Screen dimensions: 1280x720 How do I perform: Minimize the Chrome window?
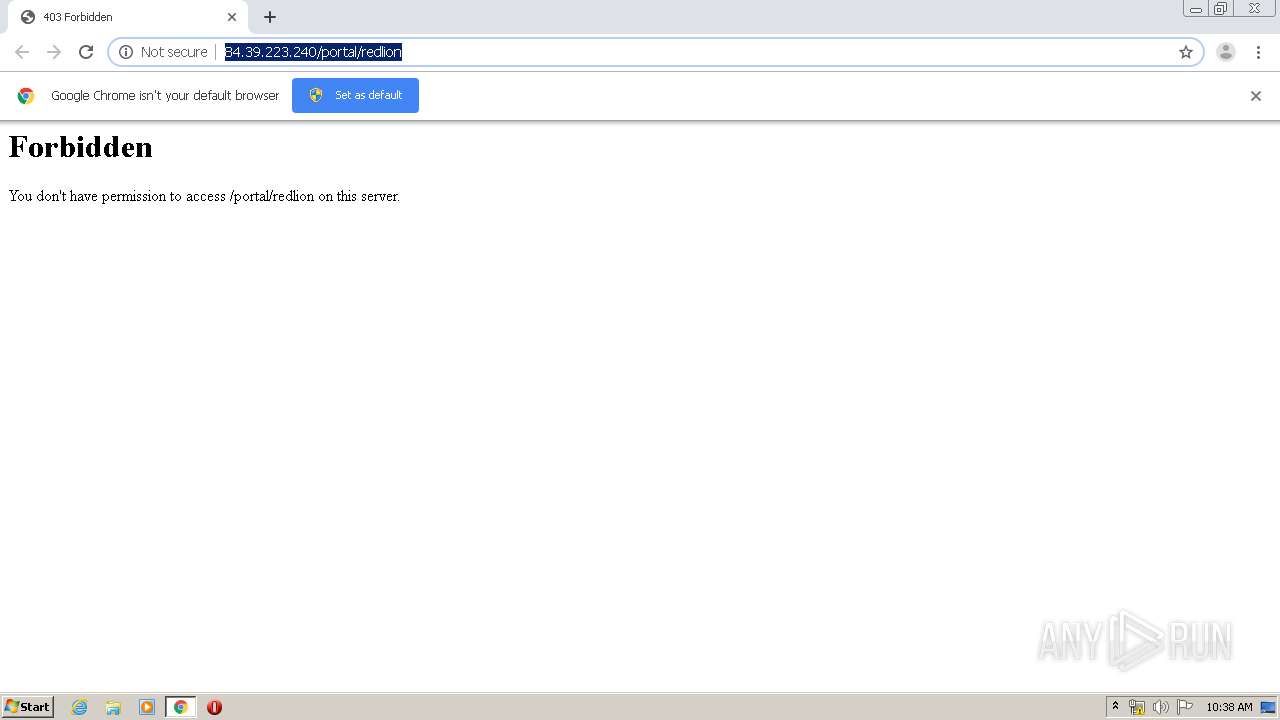pyautogui.click(x=1195, y=9)
